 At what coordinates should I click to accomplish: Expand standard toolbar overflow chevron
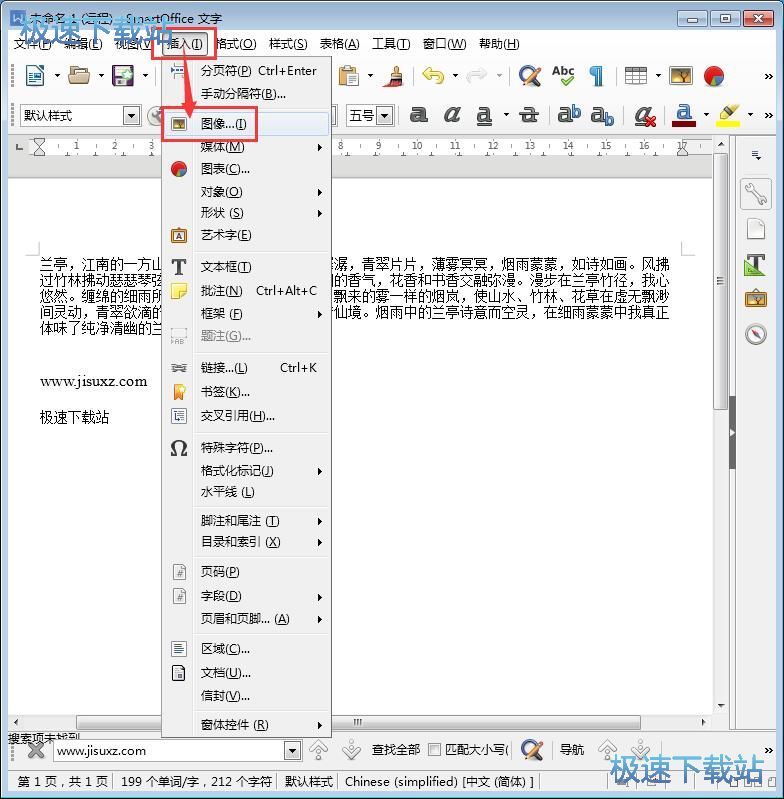pos(769,76)
